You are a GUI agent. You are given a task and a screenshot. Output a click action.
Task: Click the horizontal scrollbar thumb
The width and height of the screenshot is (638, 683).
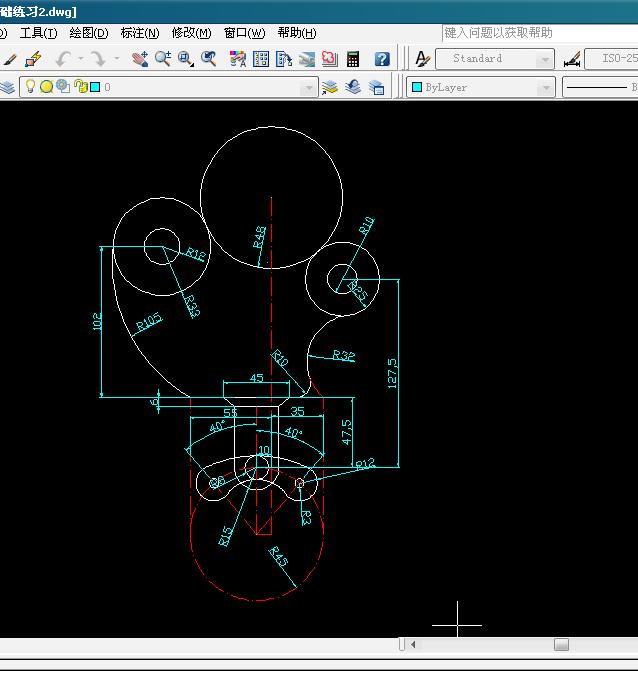561,644
